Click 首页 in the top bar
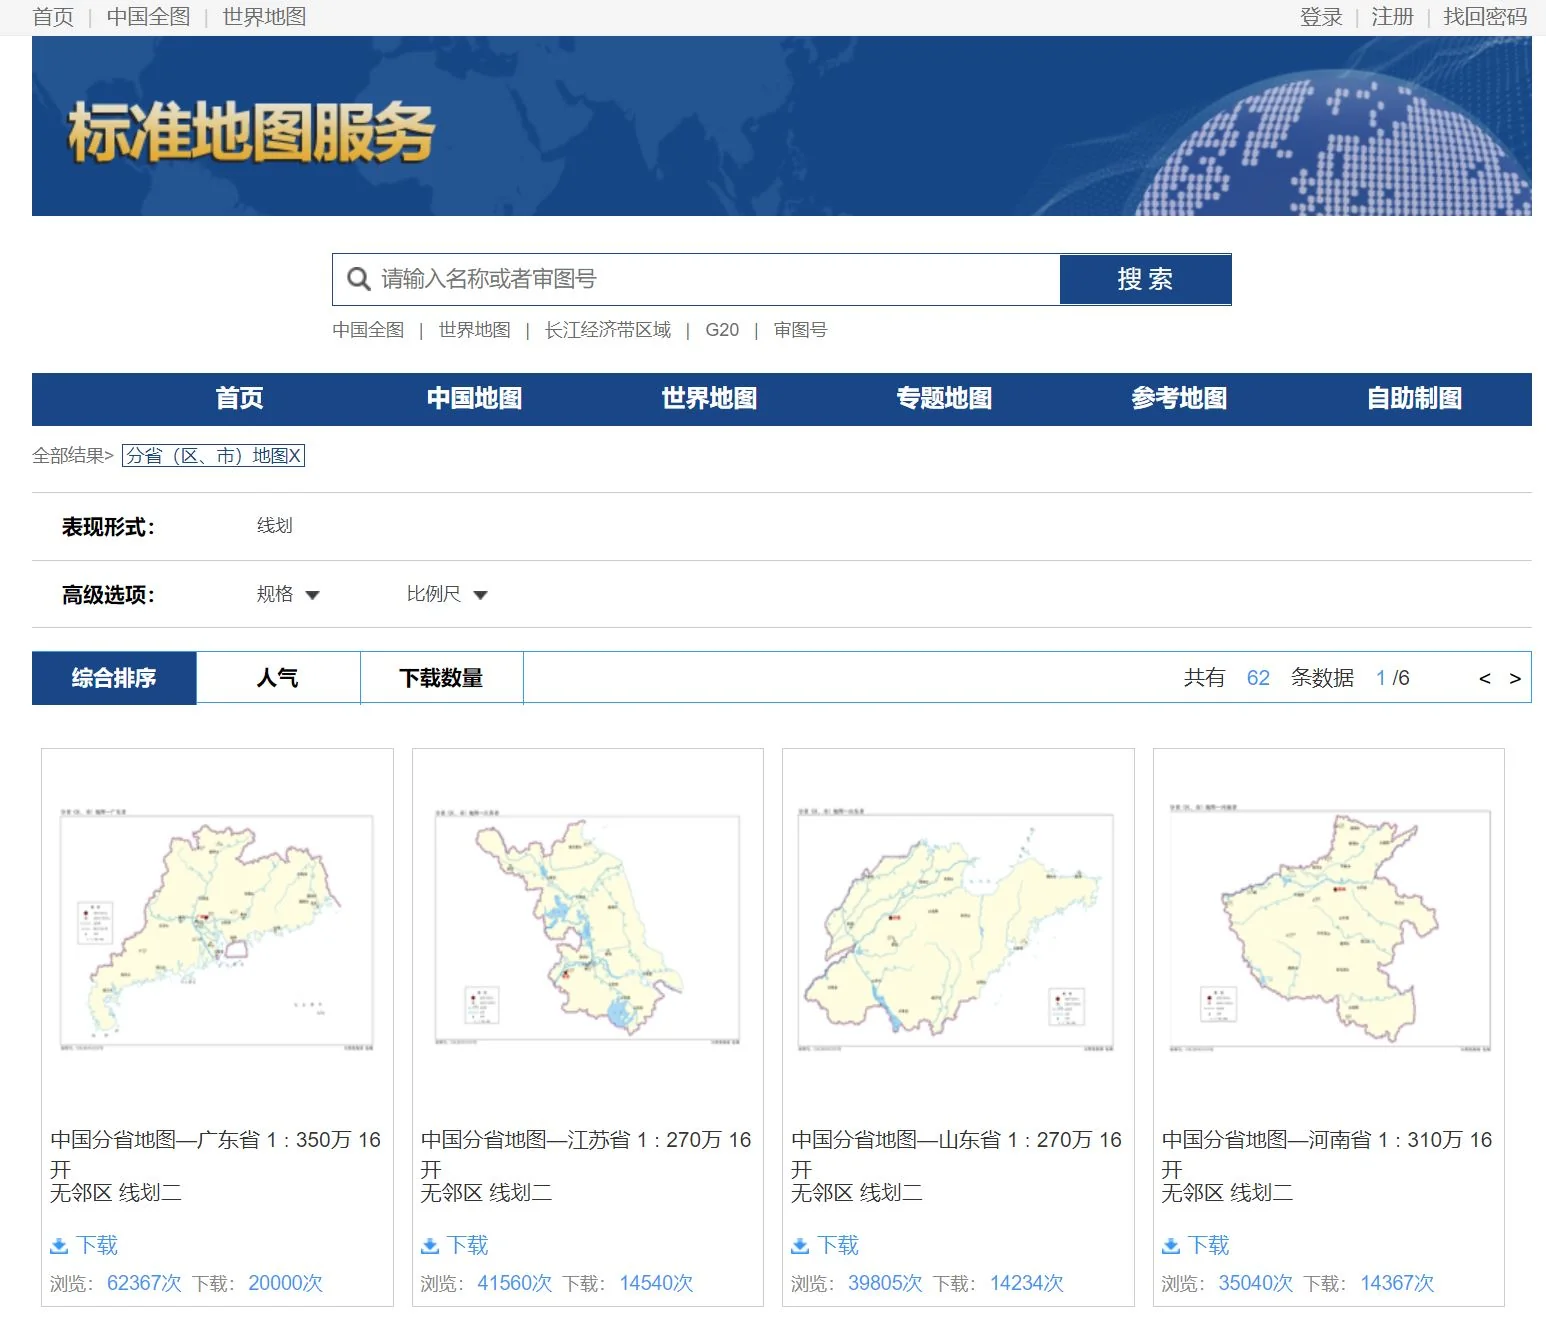This screenshot has height=1321, width=1546. [53, 17]
